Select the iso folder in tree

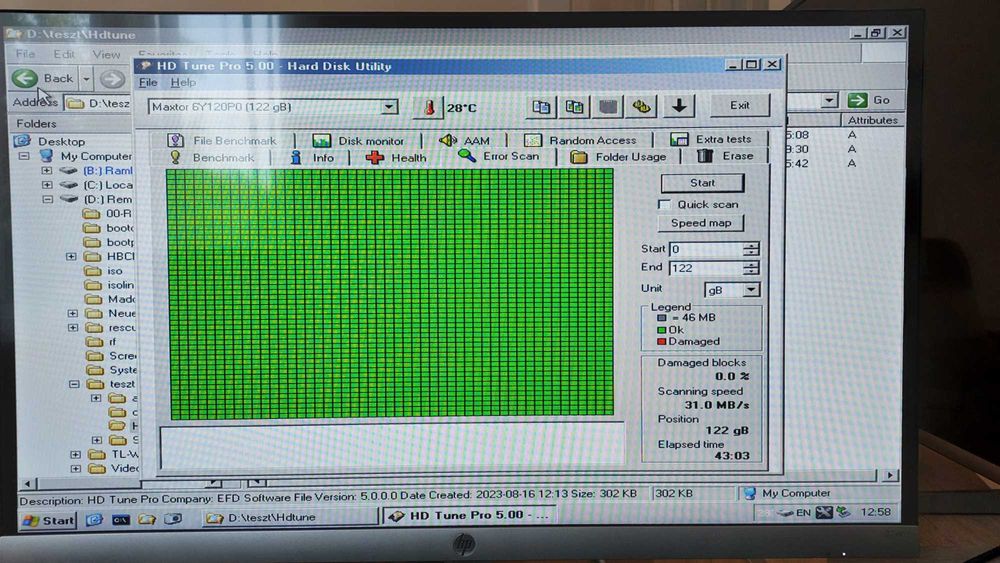(115, 270)
